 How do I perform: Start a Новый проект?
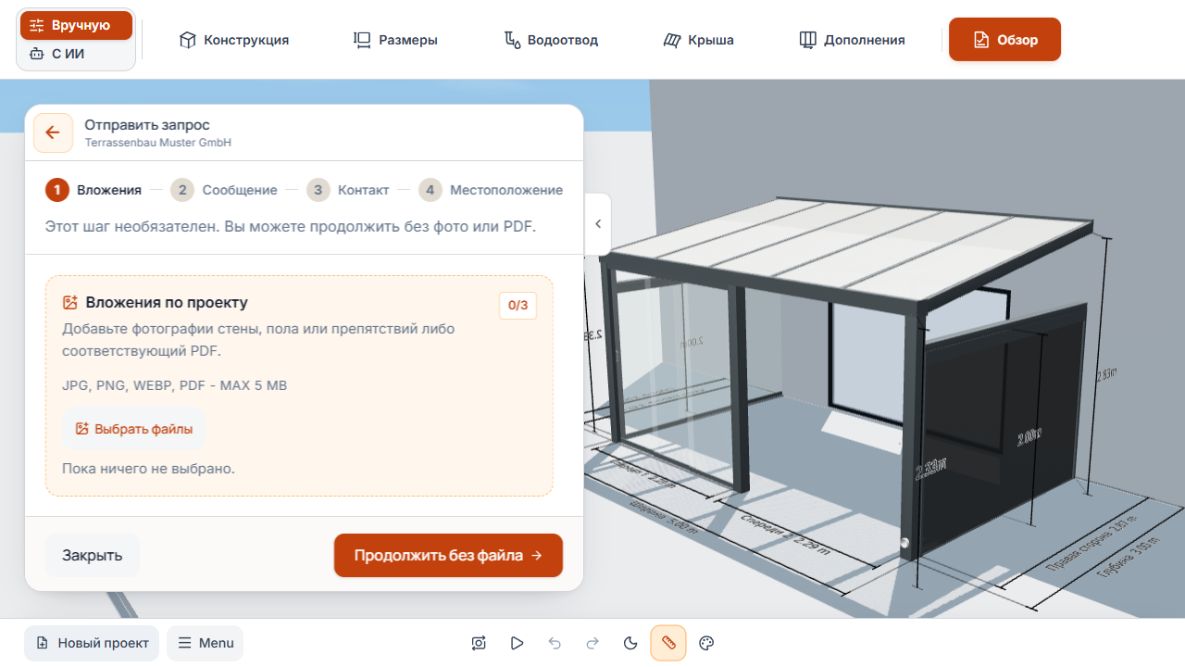click(x=91, y=643)
